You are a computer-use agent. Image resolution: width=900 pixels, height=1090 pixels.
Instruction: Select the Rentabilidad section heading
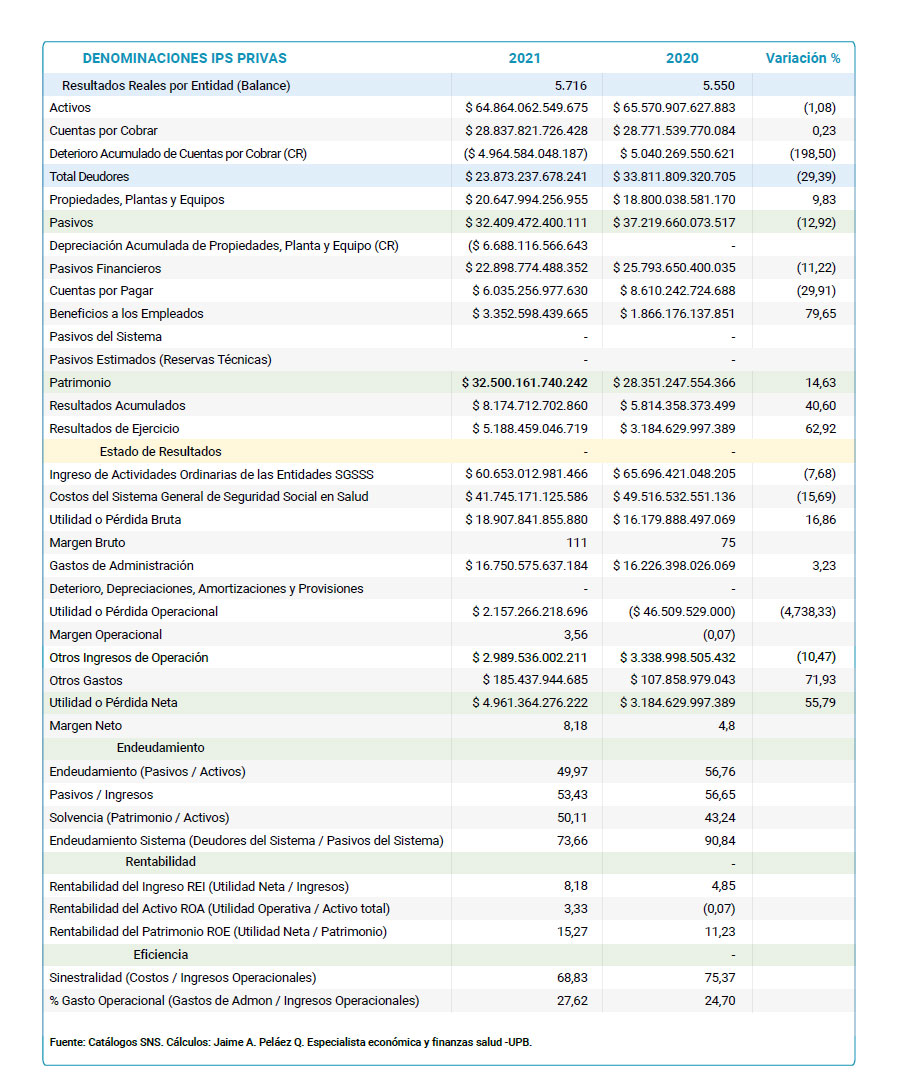[160, 862]
